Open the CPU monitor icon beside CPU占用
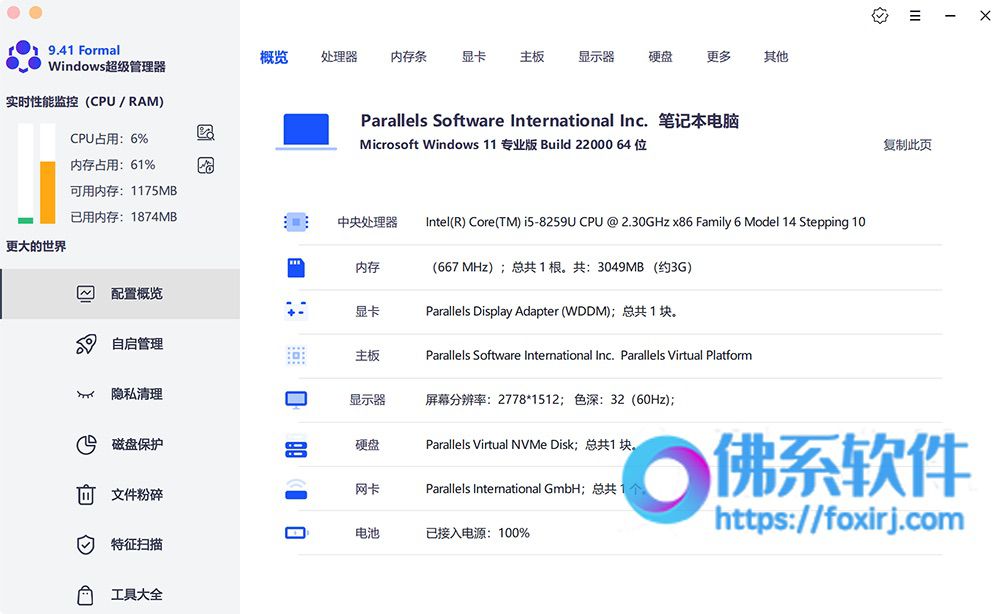Viewport: 1000px width, 614px height. pos(205,133)
